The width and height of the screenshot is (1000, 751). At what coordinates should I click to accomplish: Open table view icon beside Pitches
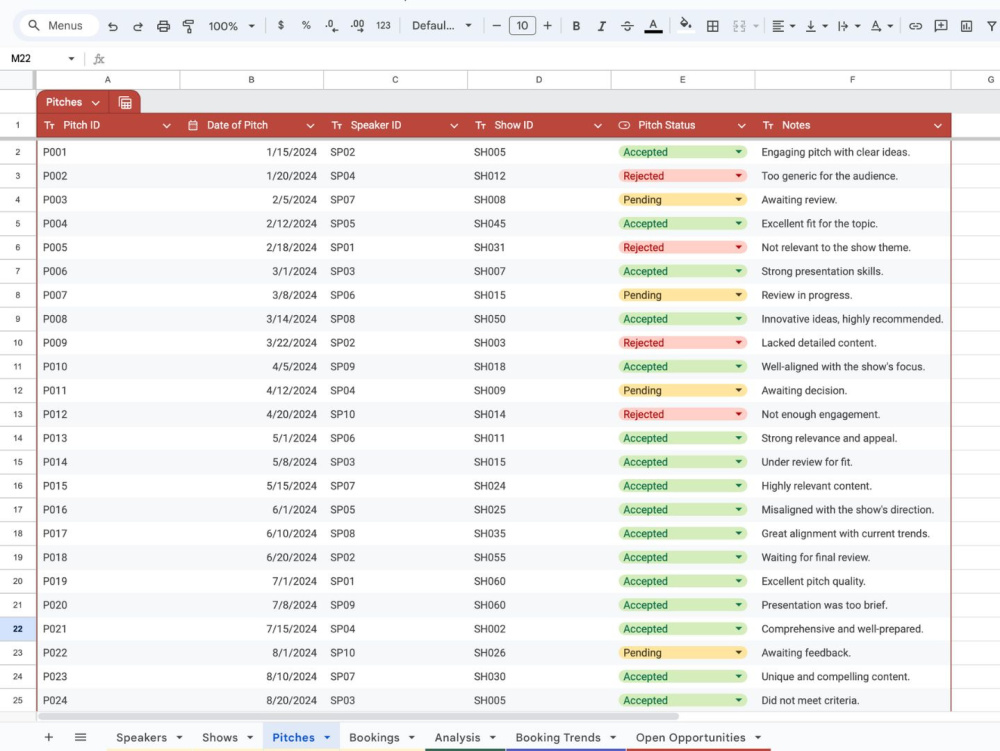tap(125, 102)
